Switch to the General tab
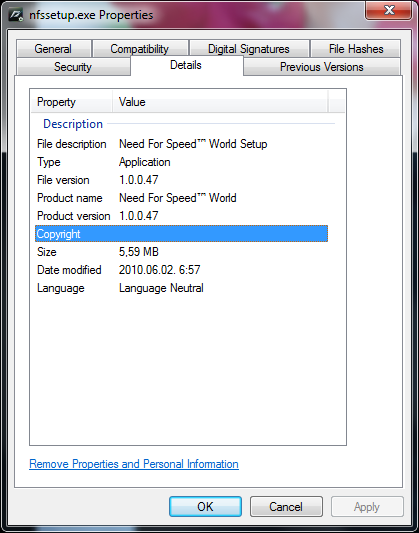The height and width of the screenshot is (533, 419). pos(53,49)
